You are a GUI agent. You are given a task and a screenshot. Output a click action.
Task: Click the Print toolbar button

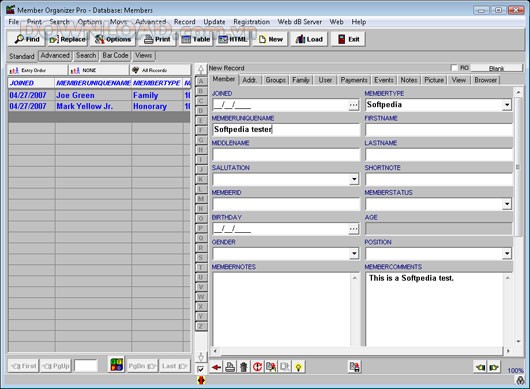(x=157, y=39)
